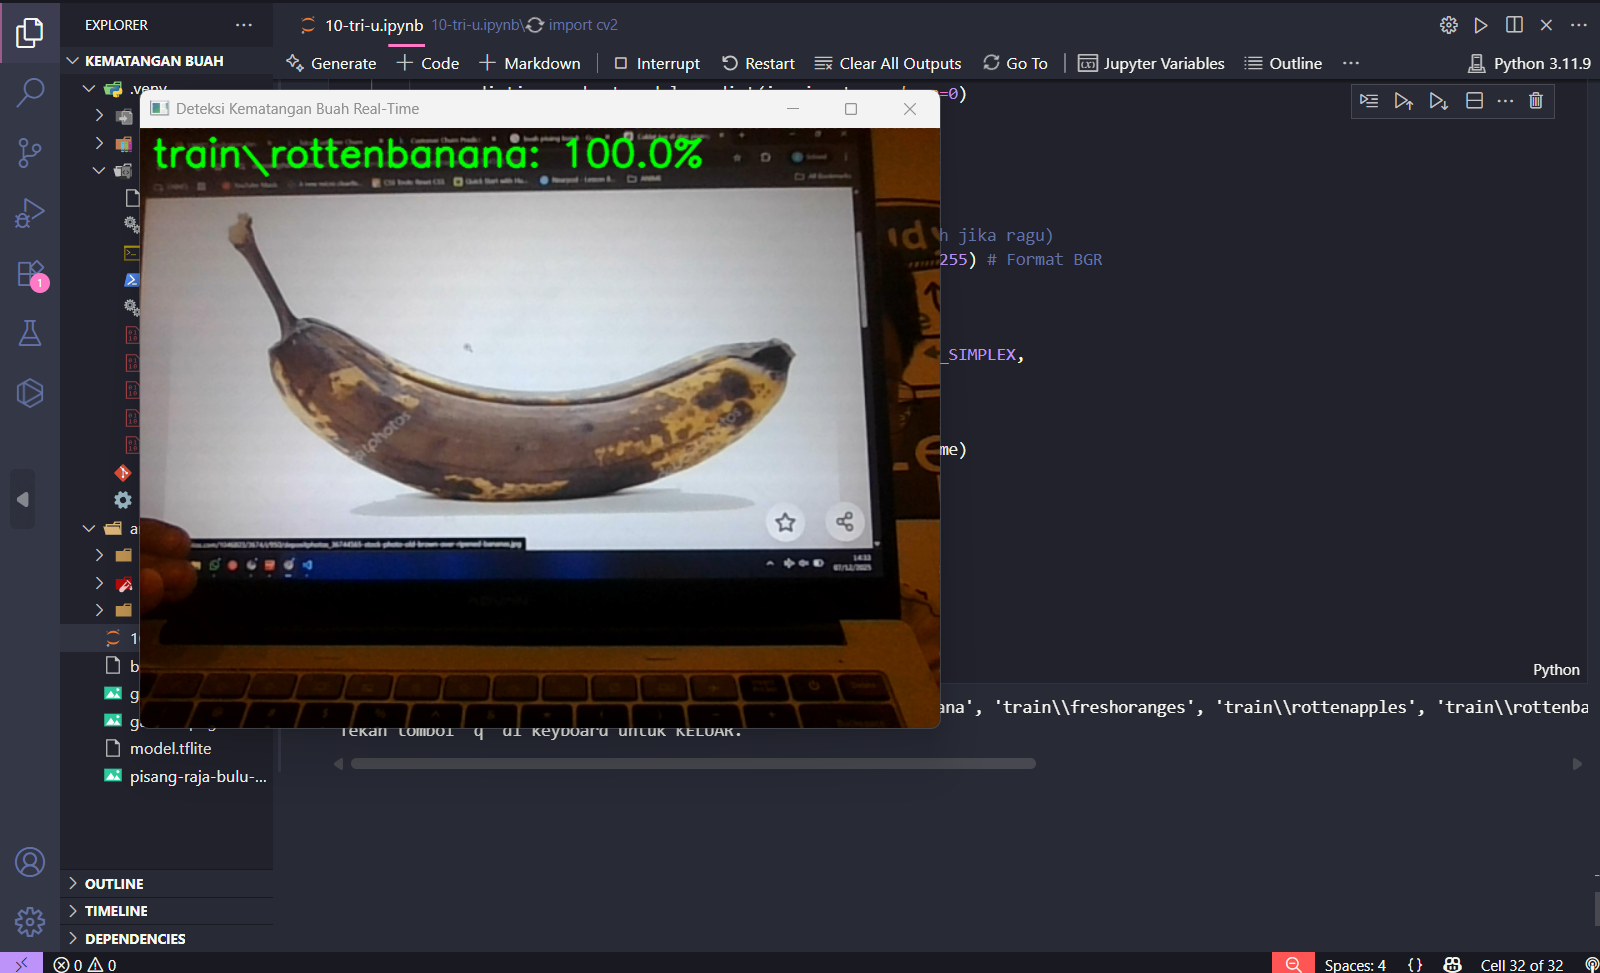Click the star icon in the camera preview
Screen dimensions: 1600x973
tap(786, 522)
